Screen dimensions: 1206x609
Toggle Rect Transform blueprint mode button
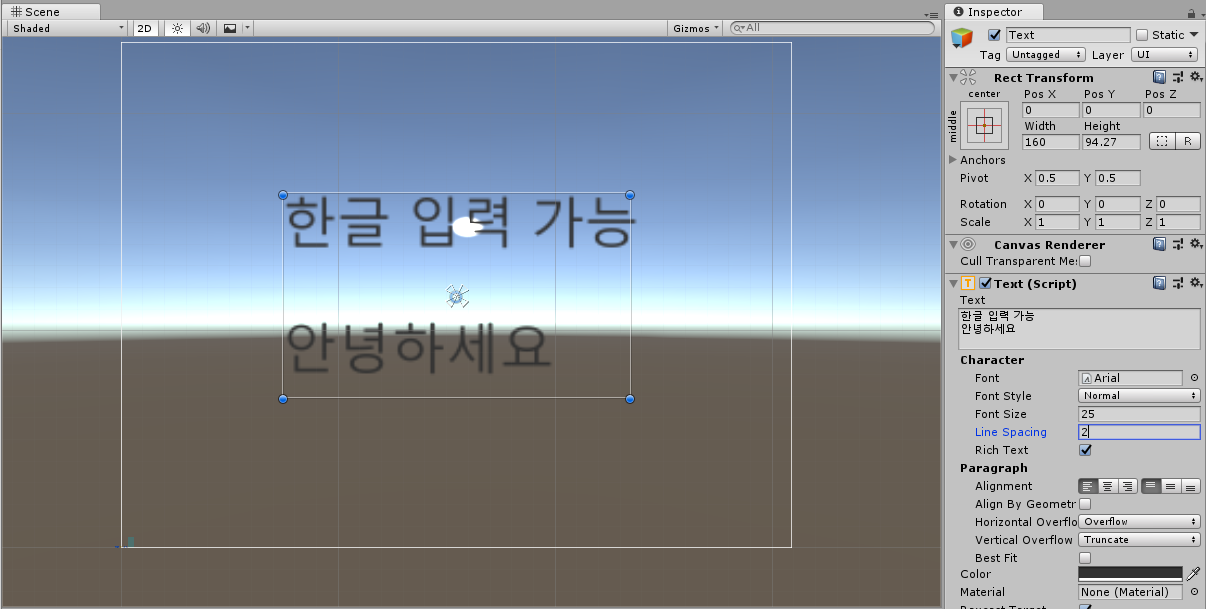click(1162, 141)
